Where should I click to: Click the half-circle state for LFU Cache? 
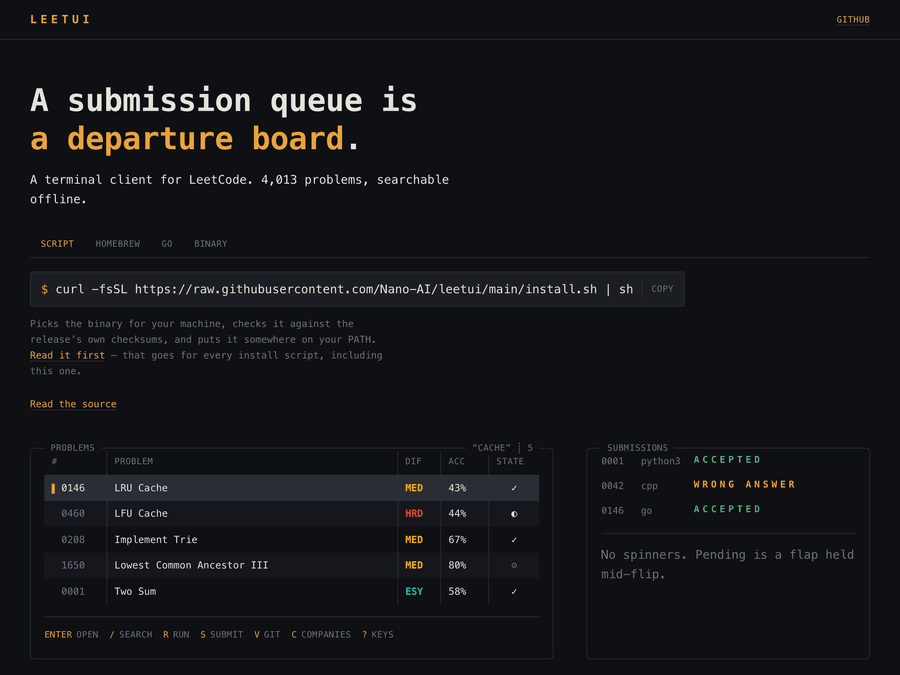tap(514, 514)
